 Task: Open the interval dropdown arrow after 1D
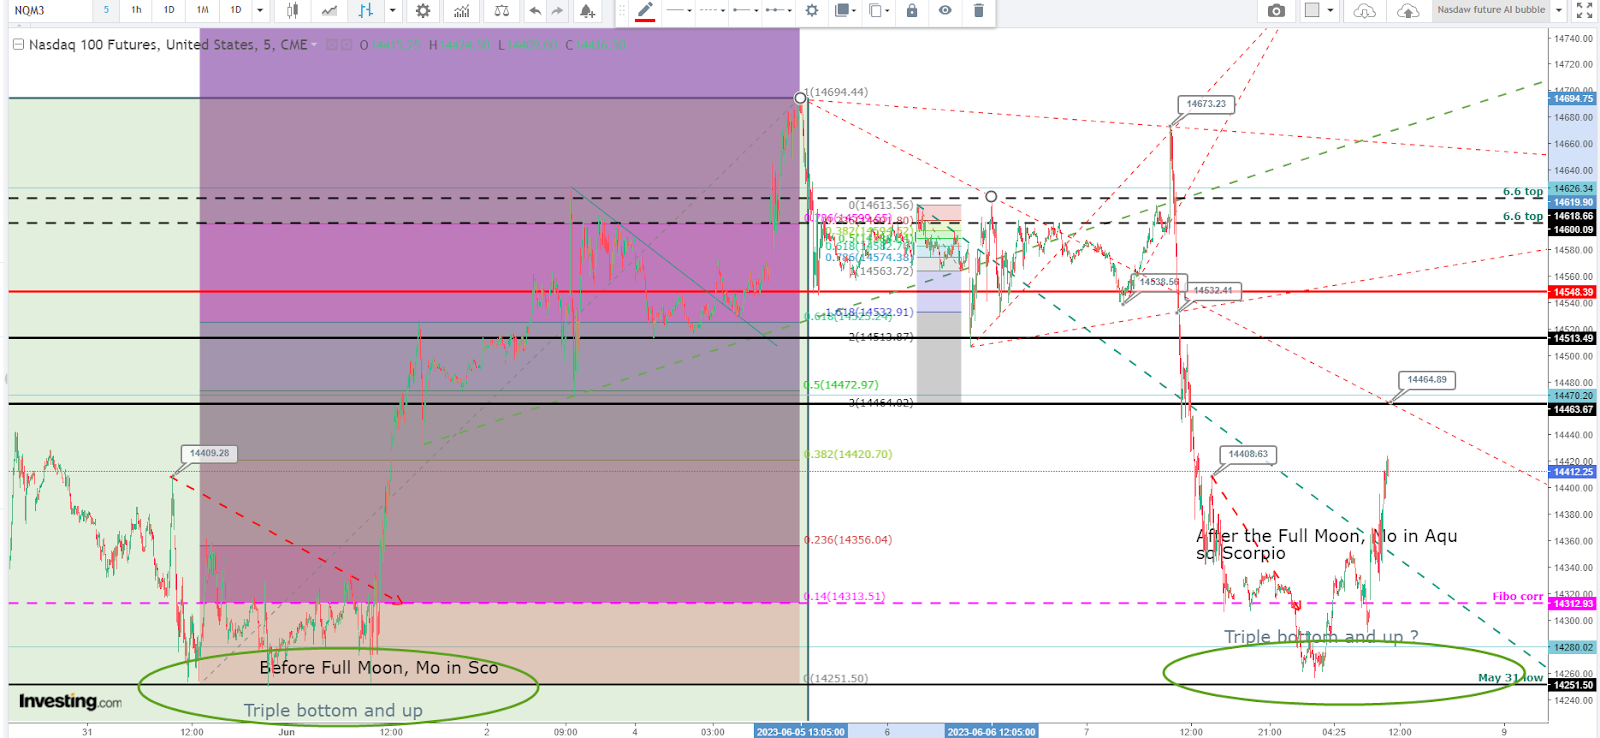click(260, 10)
